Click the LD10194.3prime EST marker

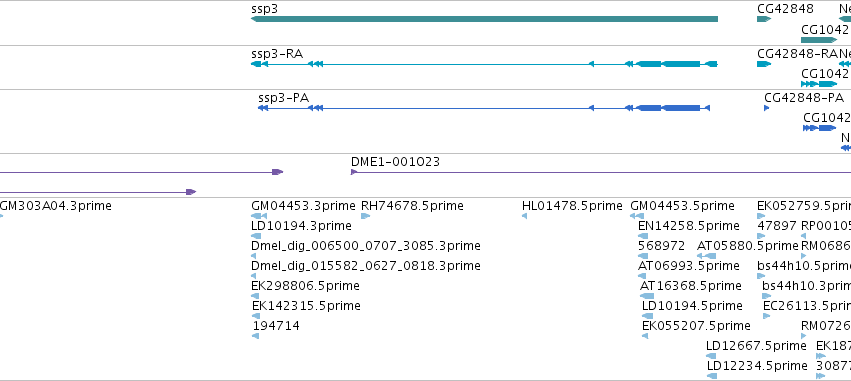256,236
